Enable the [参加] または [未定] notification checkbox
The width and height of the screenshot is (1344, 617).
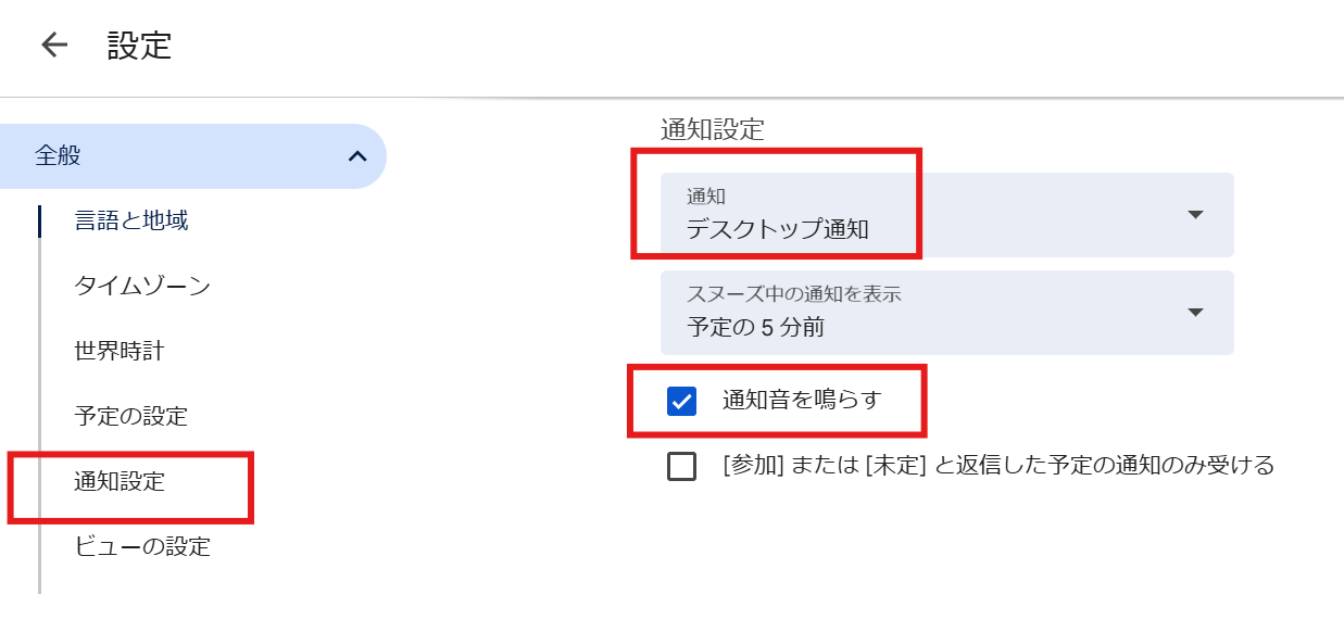click(x=681, y=466)
